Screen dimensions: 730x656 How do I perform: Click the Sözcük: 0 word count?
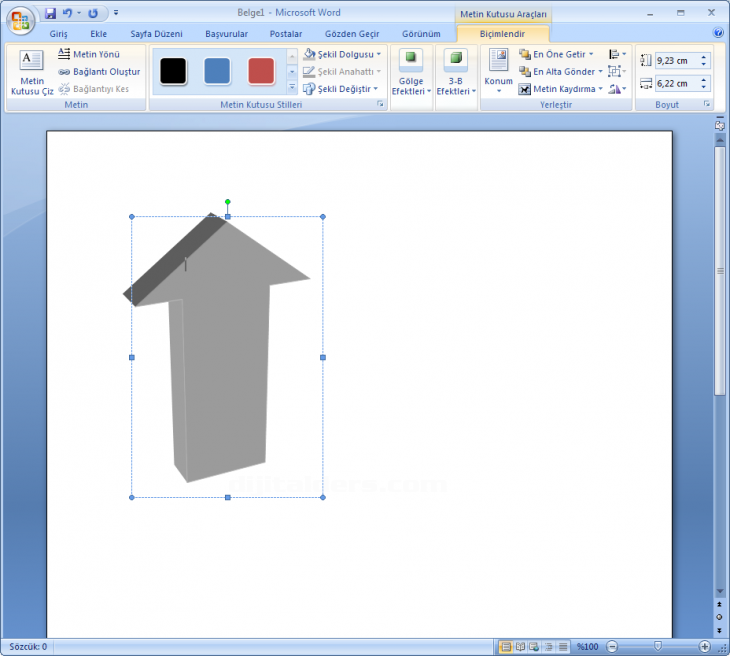(x=28, y=647)
